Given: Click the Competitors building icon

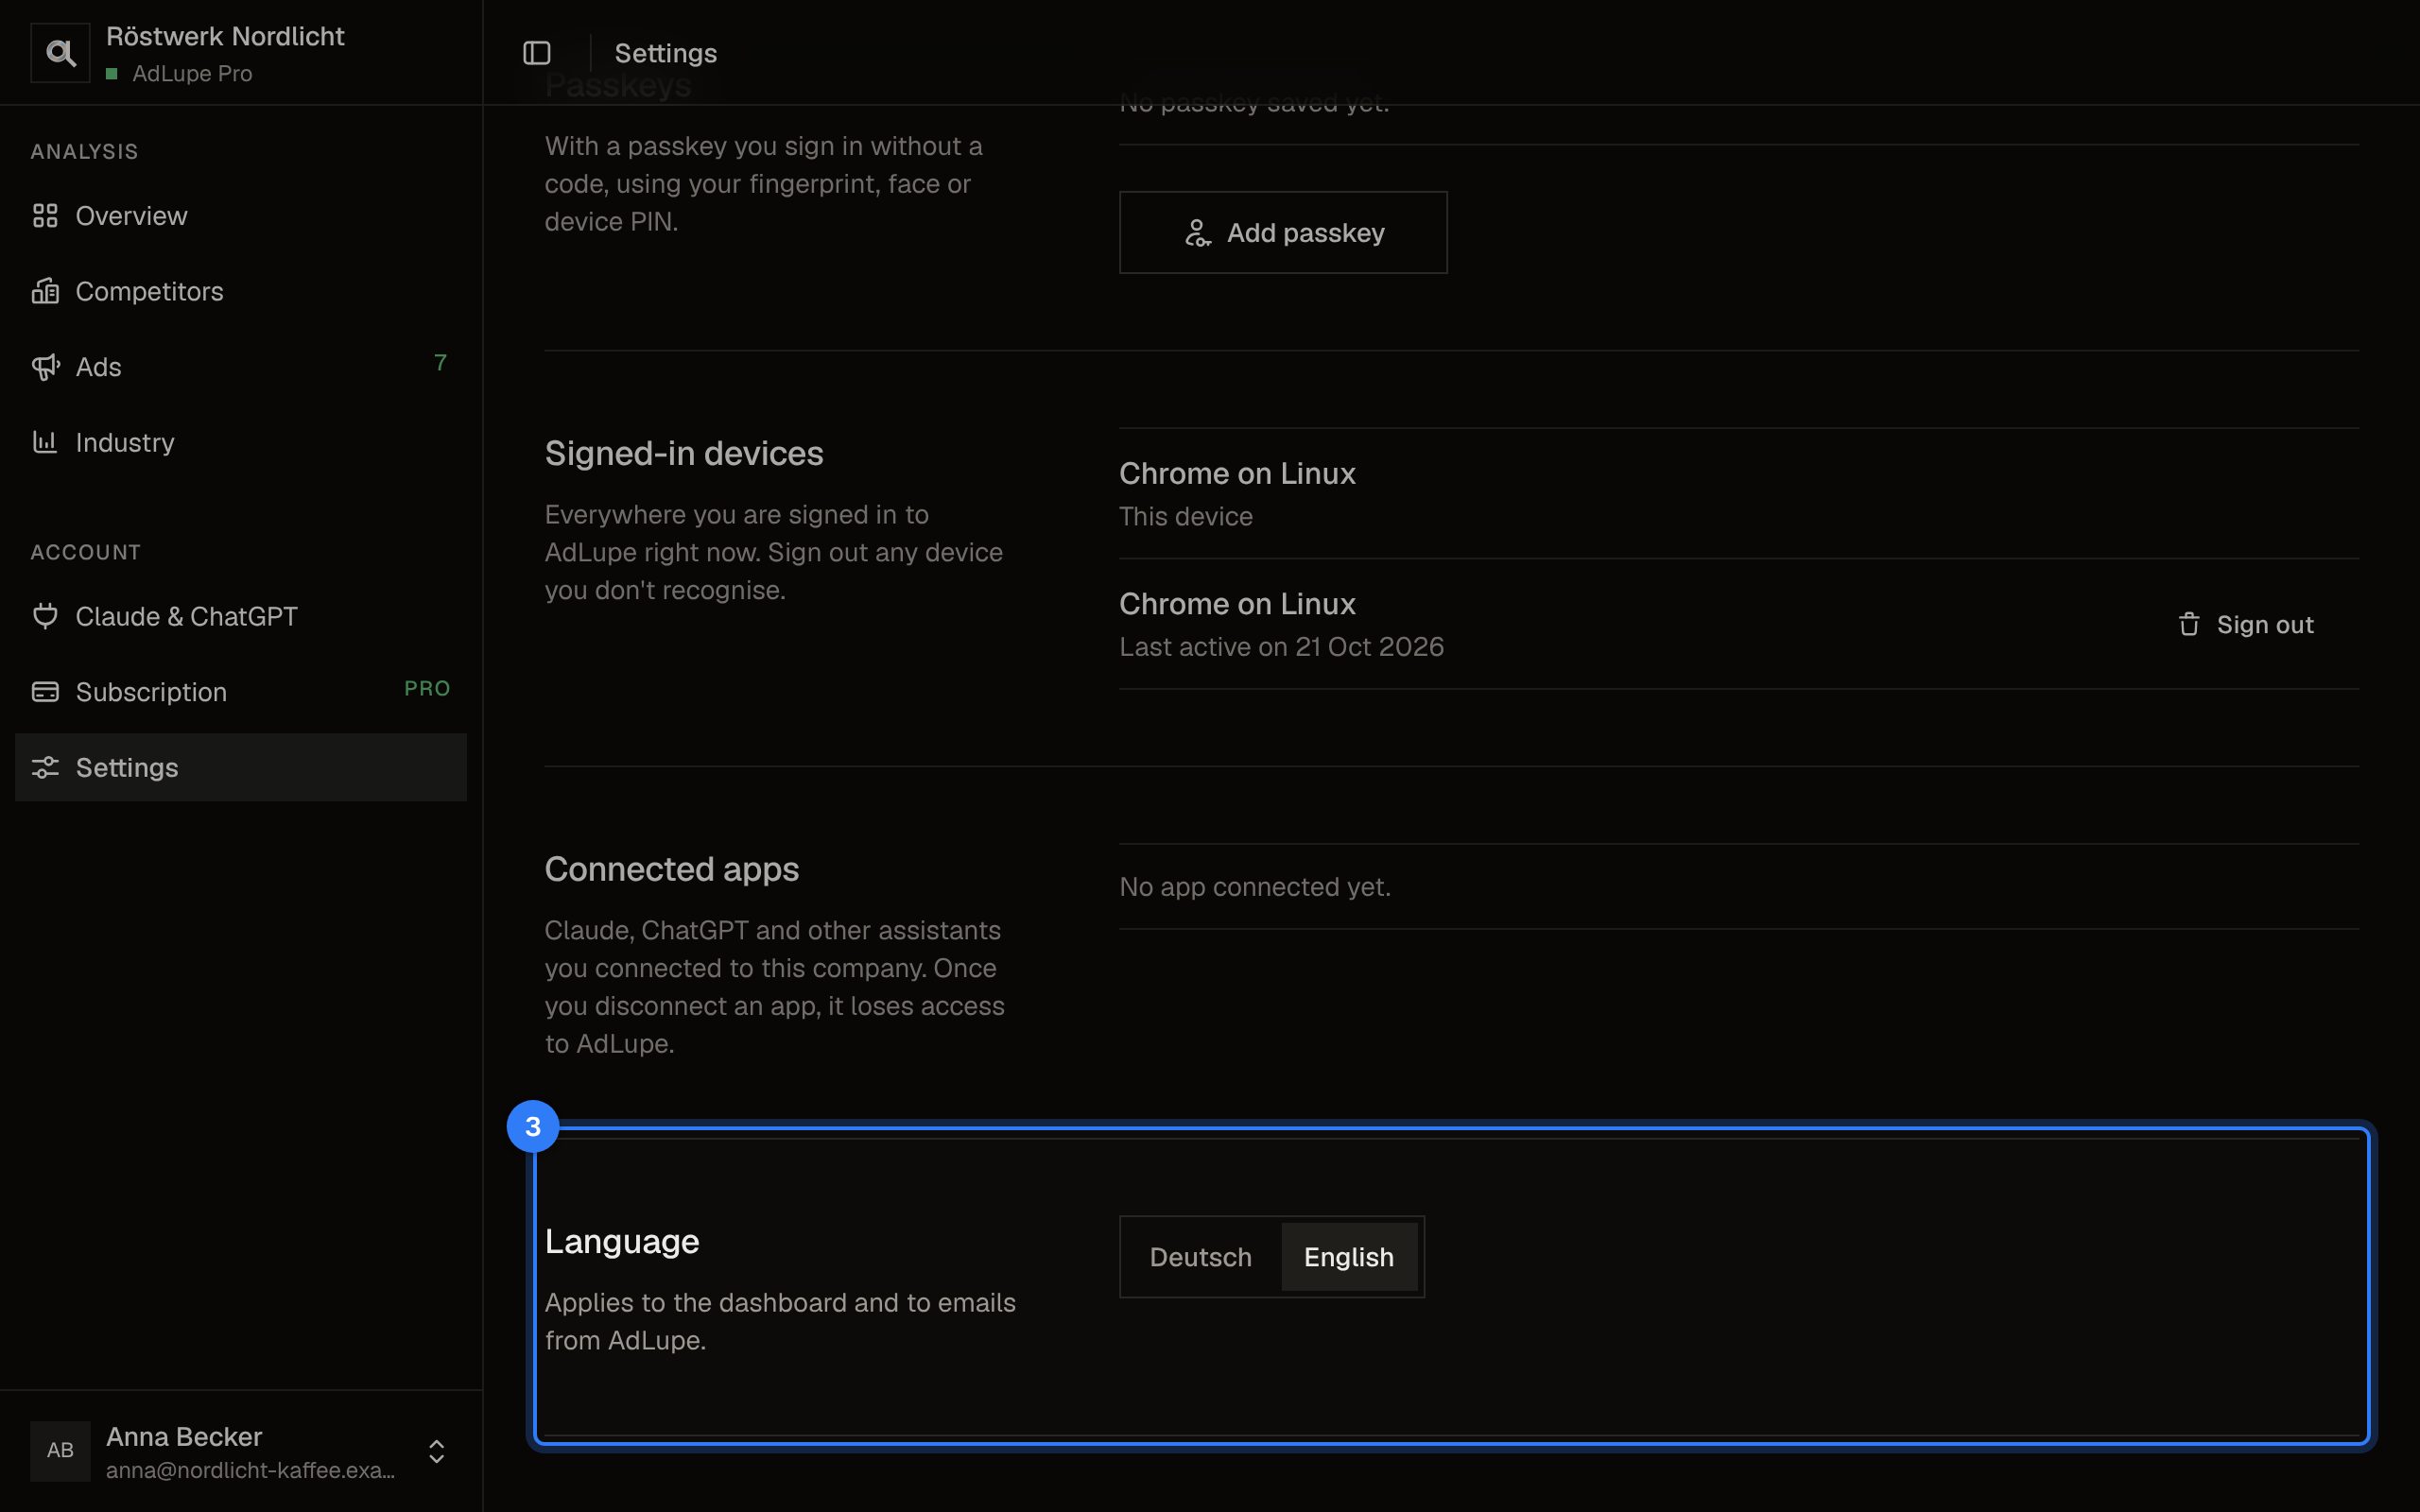Looking at the screenshot, I should 45,291.
